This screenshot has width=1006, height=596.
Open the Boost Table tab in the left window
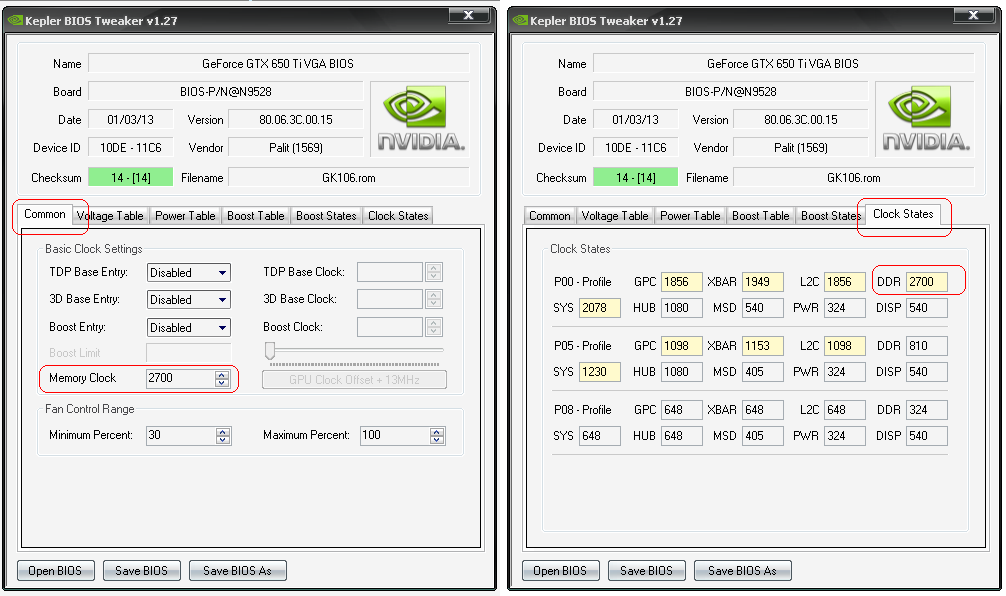tap(255, 216)
